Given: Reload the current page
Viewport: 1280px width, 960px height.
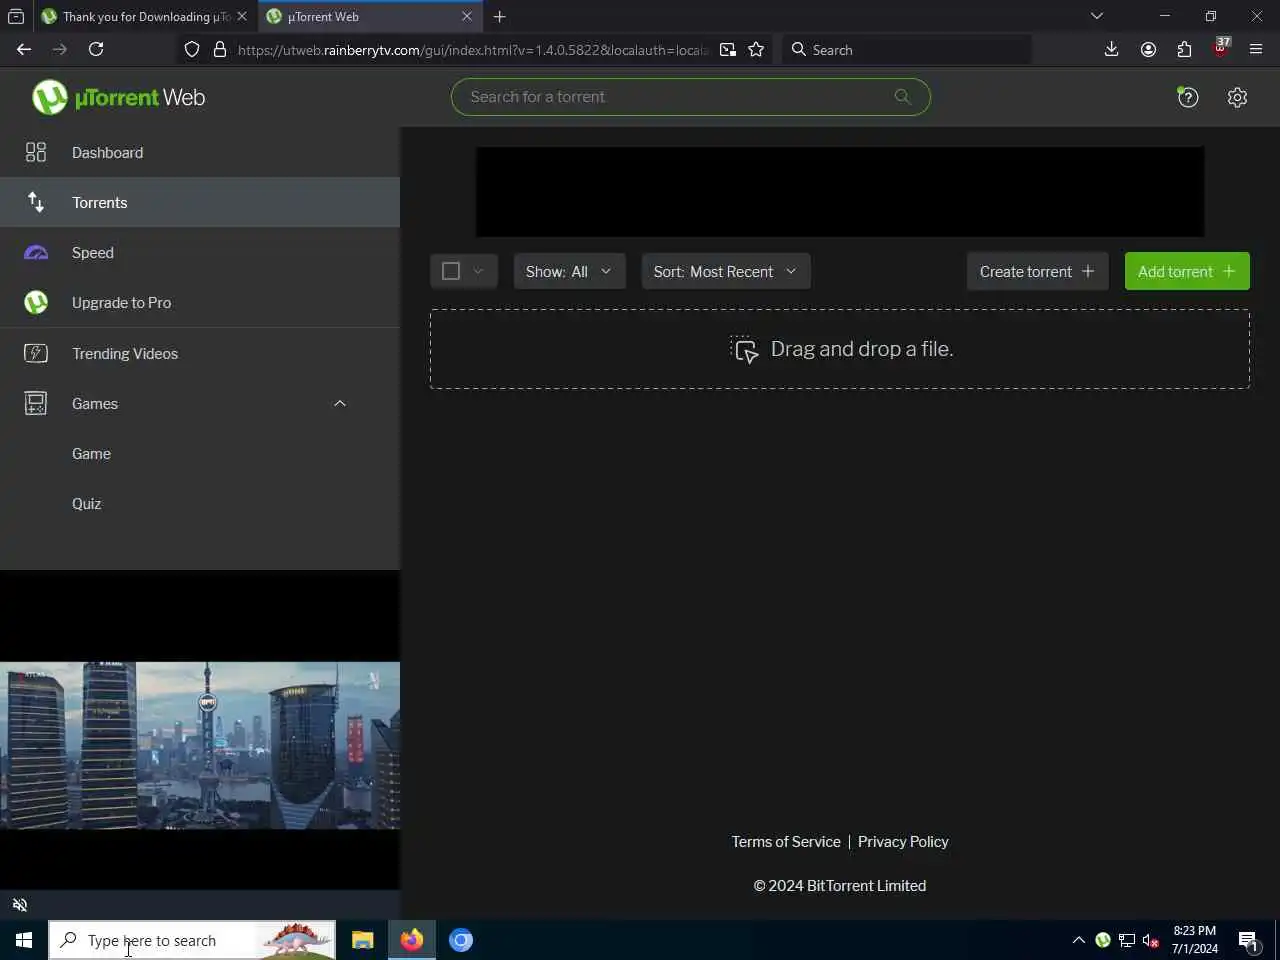Looking at the screenshot, I should pyautogui.click(x=96, y=49).
